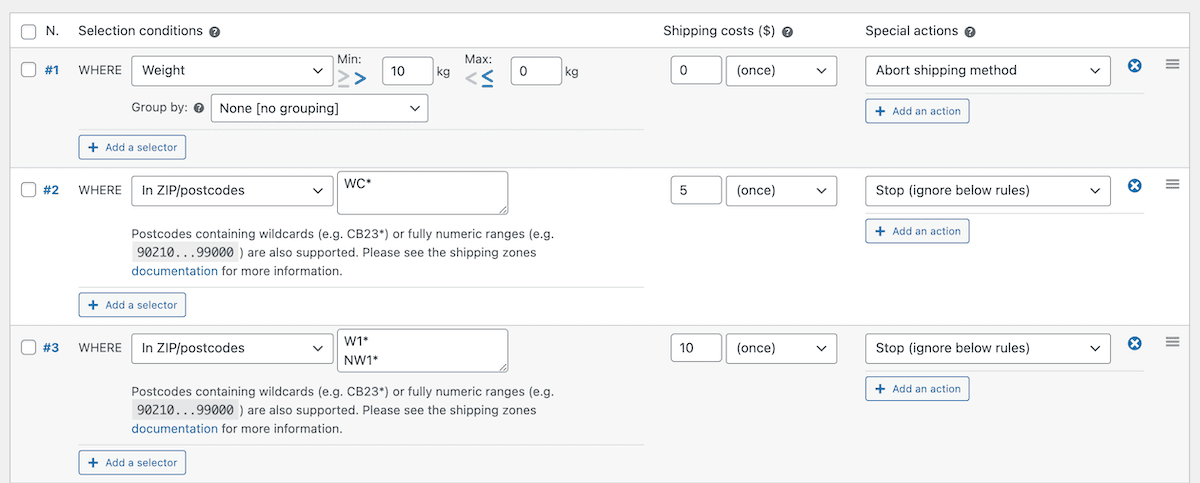
Task: Edit the WC* postcode textarea
Action: 423,192
